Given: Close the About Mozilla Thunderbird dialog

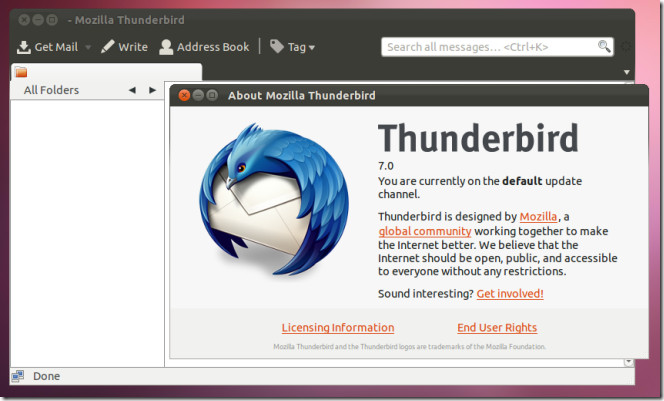Looking at the screenshot, I should point(184,95).
